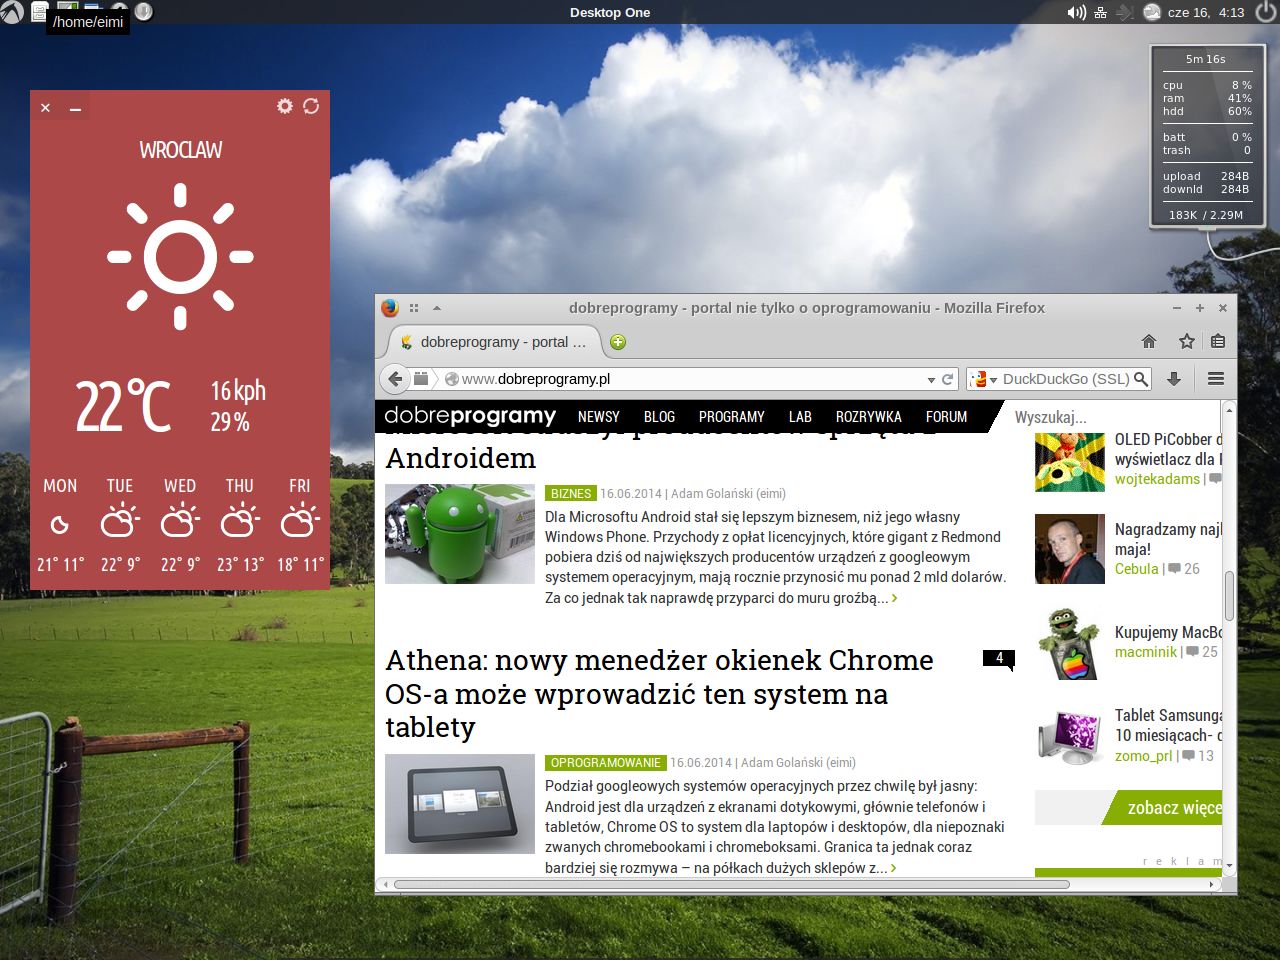Viewport: 1280px width, 960px height.
Task: Open LAB in the site navigation
Action: coord(800,417)
